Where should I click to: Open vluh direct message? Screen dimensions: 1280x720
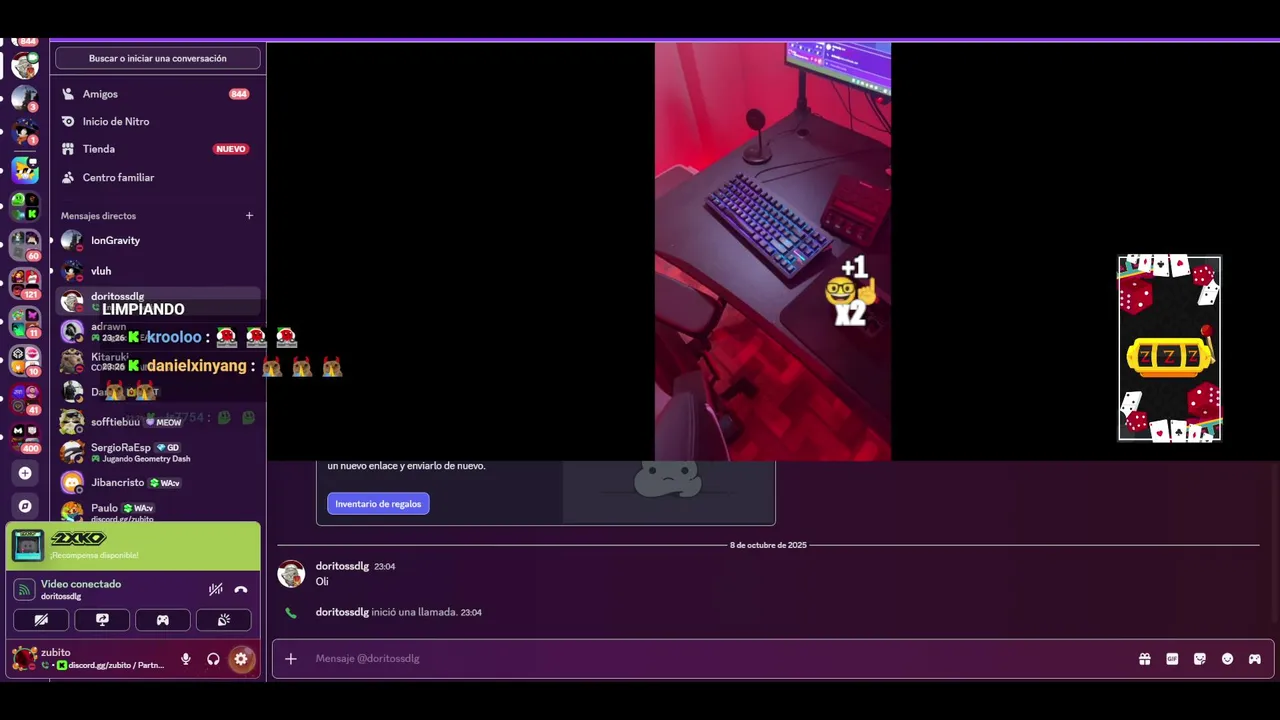click(x=158, y=271)
